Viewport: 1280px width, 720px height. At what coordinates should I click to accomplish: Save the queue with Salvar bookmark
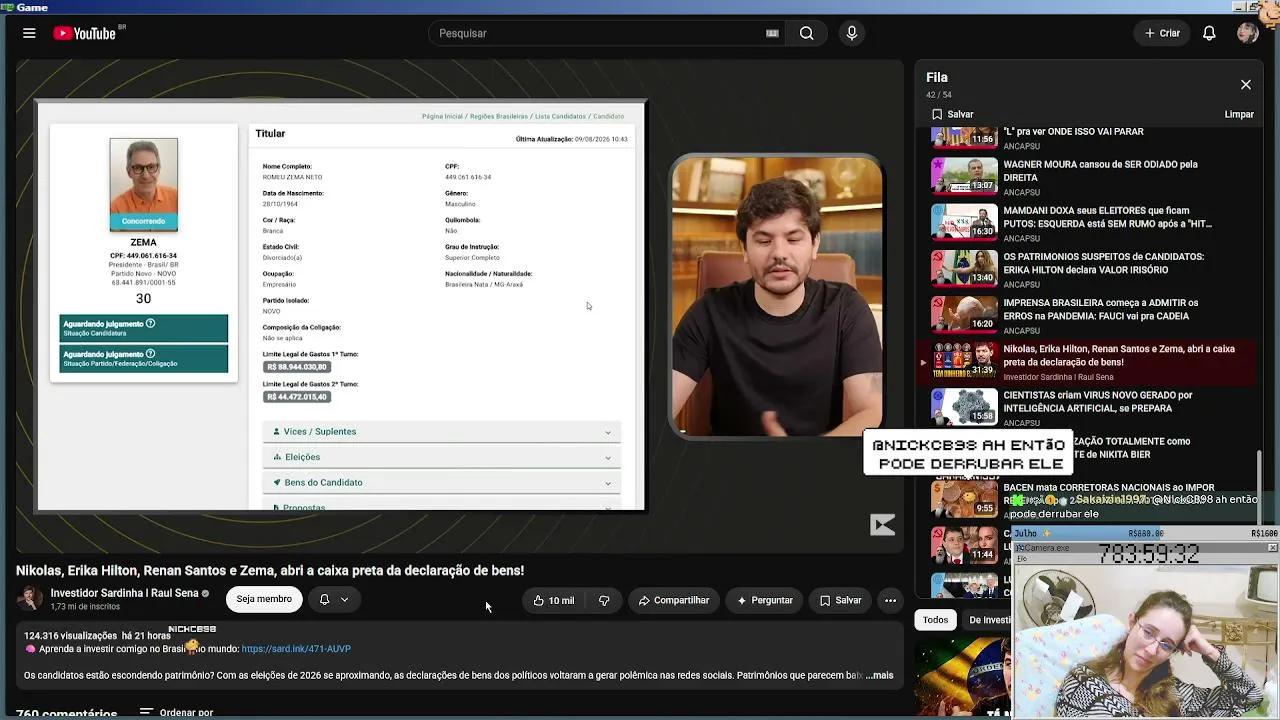(953, 114)
